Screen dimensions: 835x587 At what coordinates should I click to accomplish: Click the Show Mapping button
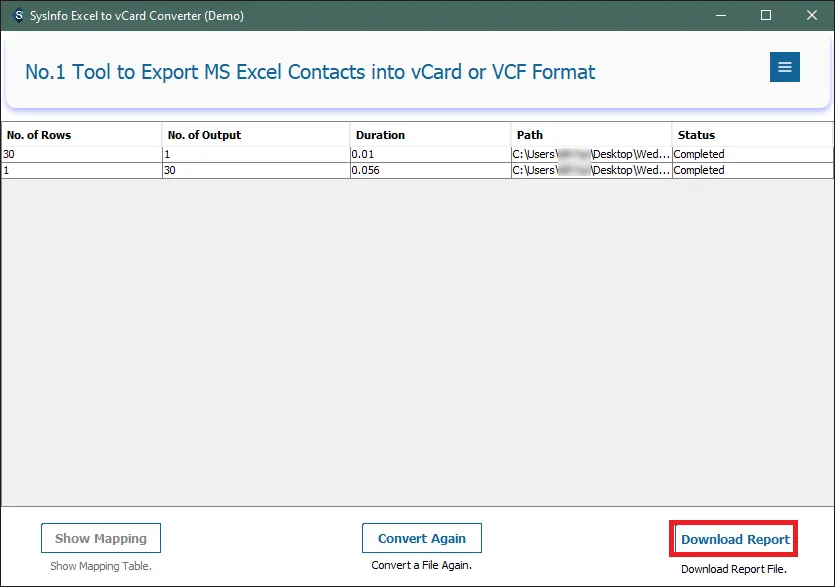101,538
